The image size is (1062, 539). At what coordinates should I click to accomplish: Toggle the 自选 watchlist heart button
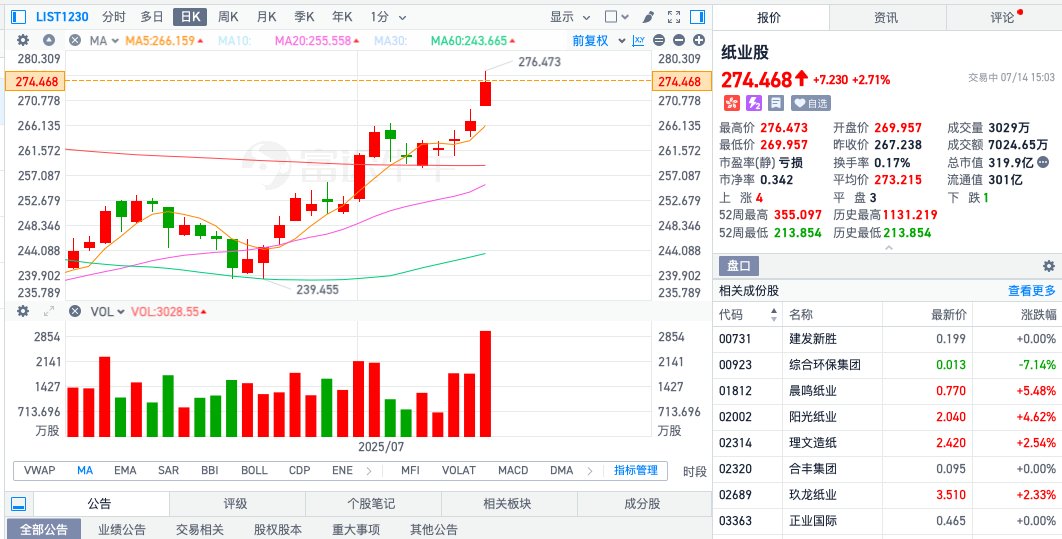[x=811, y=103]
